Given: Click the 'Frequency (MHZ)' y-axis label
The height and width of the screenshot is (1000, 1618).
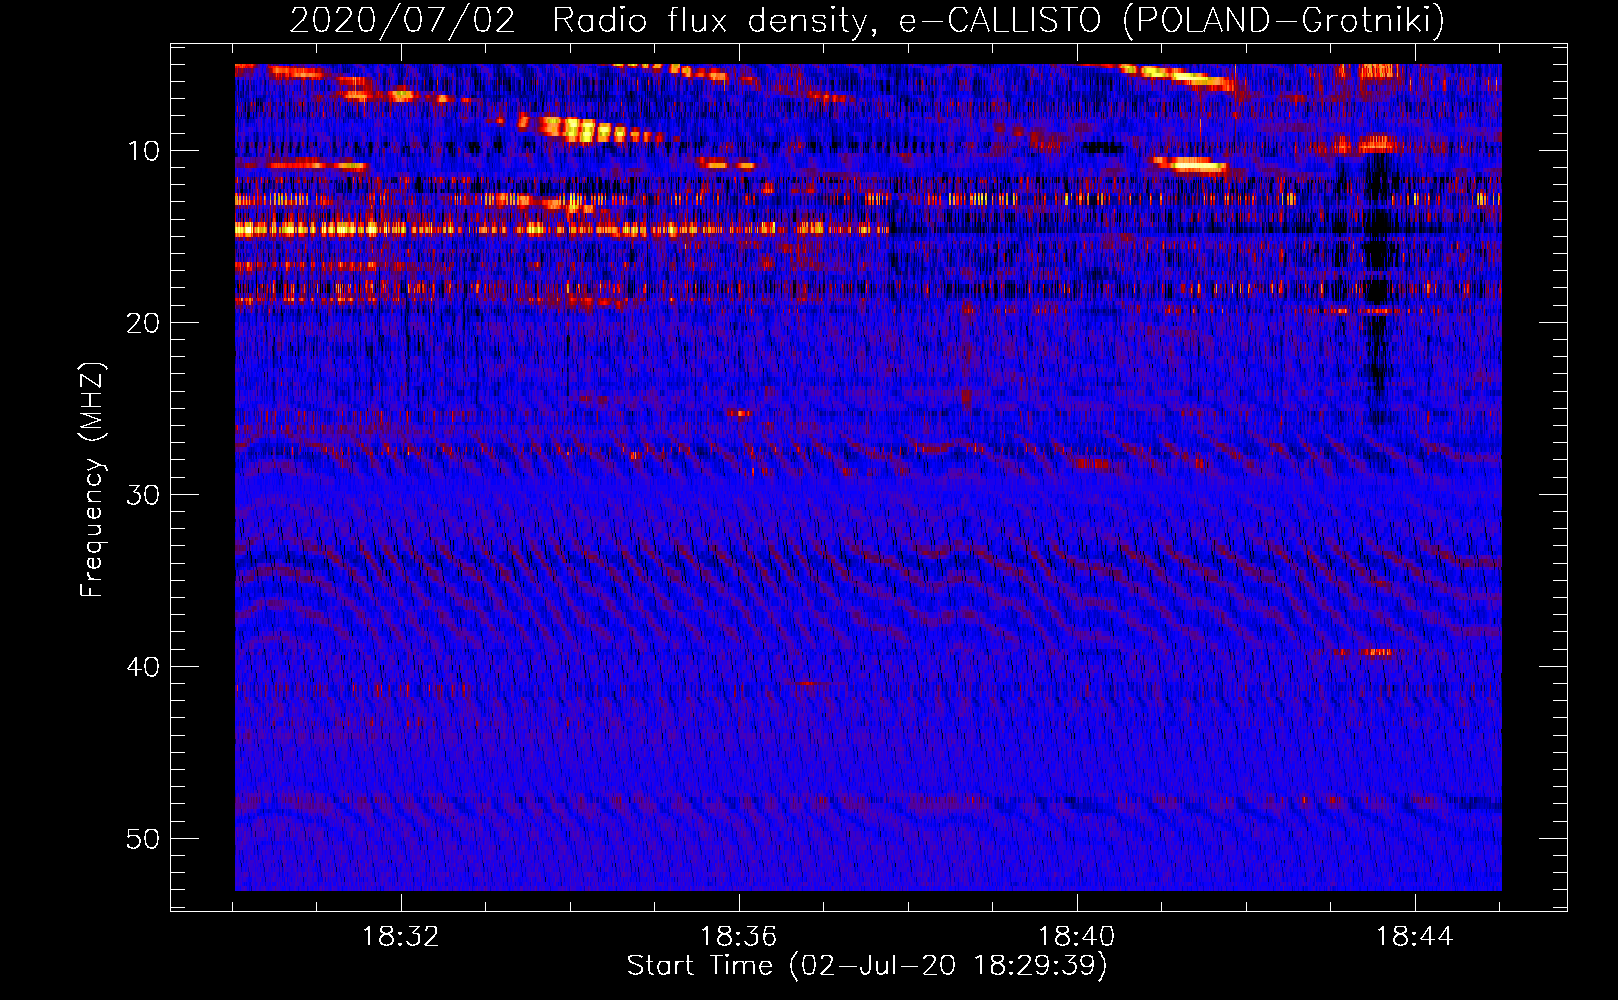Looking at the screenshot, I should [x=92, y=480].
